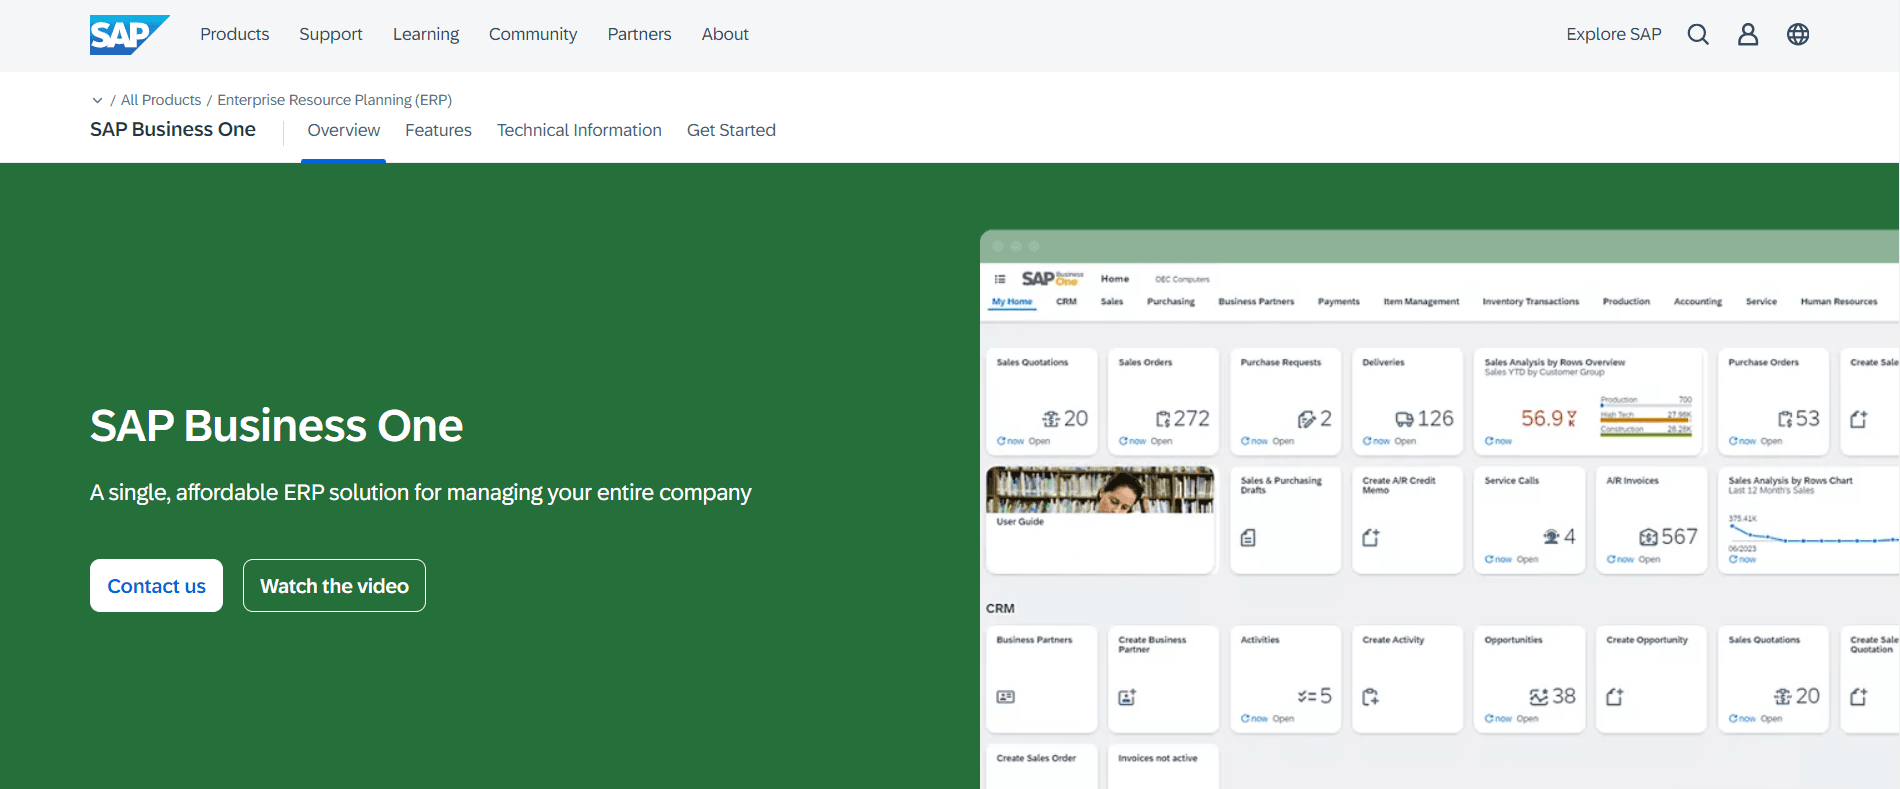This screenshot has height=789, width=1900.
Task: Click refresh icon in Deliveries tile
Action: point(1367,441)
